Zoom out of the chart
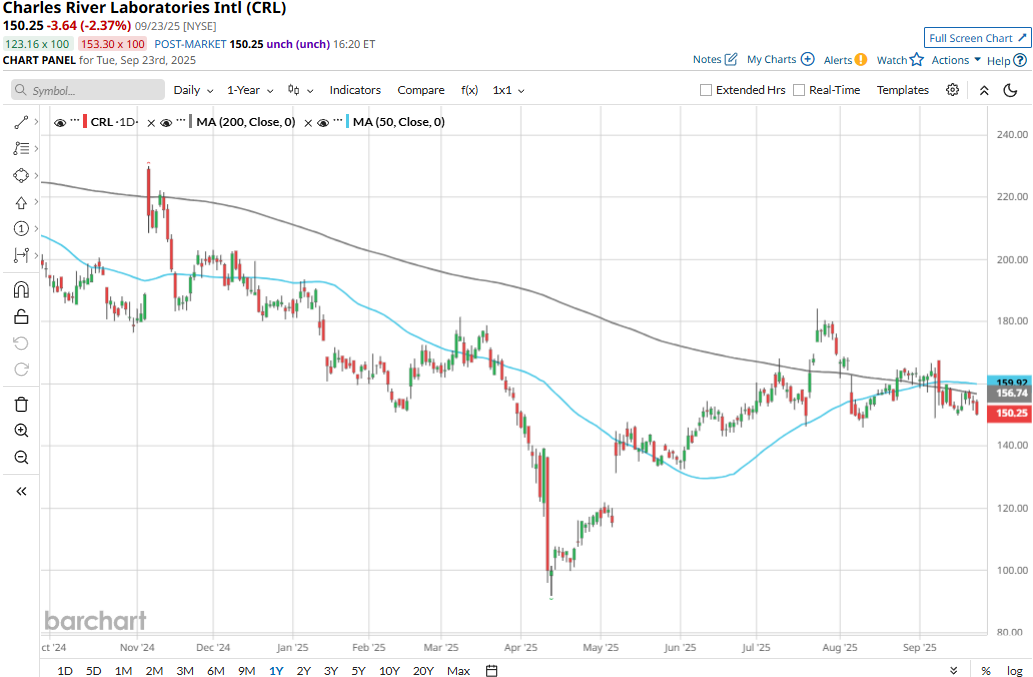This screenshot has width=1033, height=677. pos(21,457)
